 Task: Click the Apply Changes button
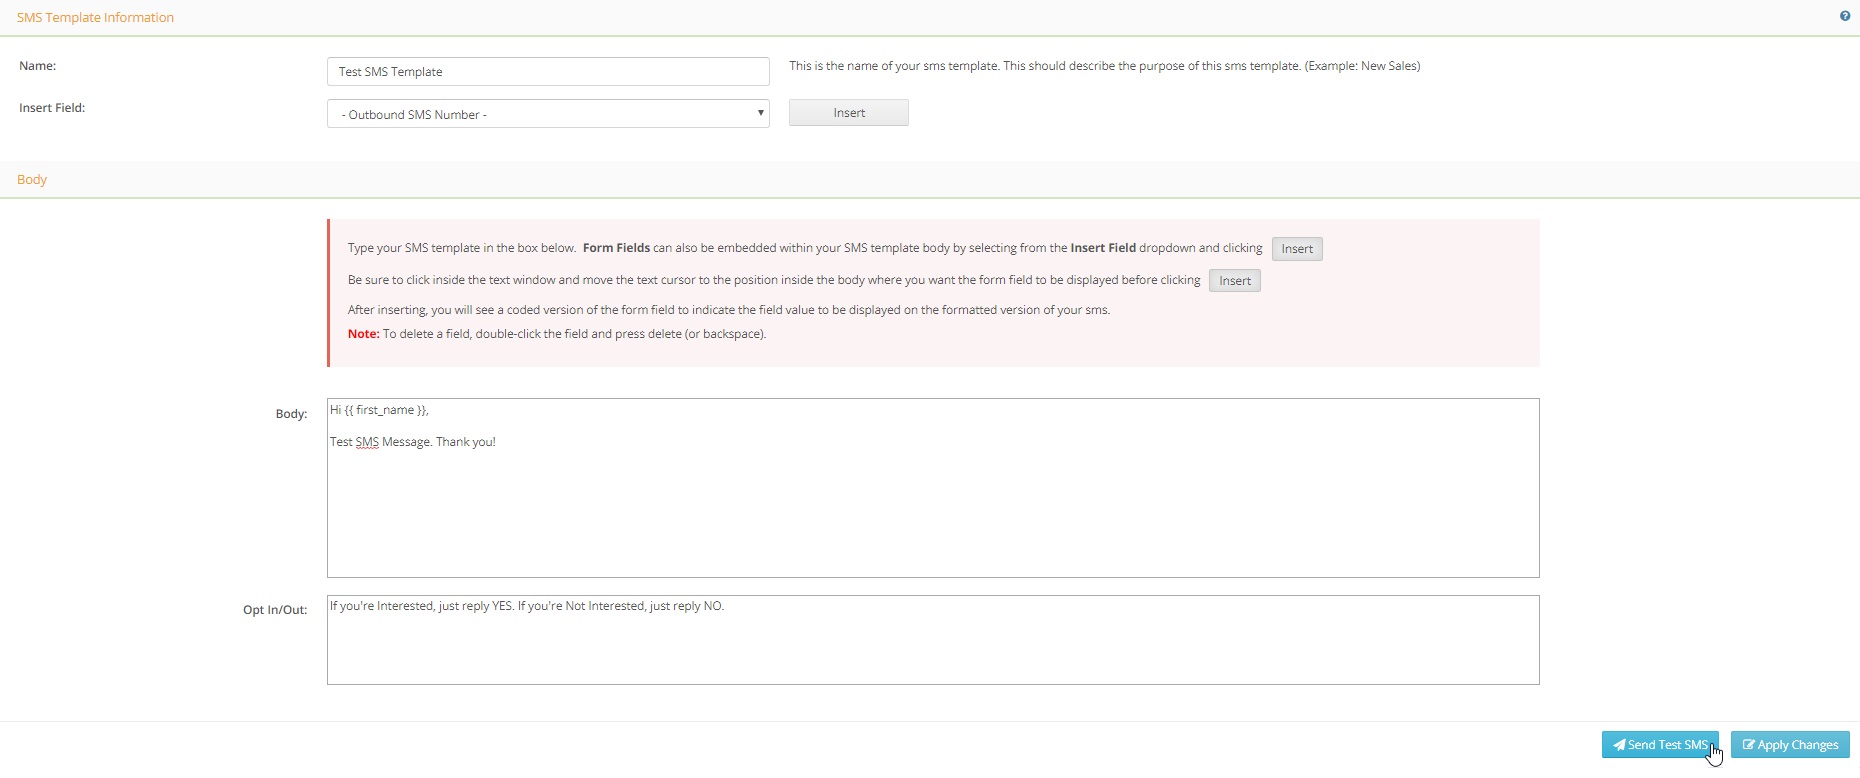pos(1790,745)
